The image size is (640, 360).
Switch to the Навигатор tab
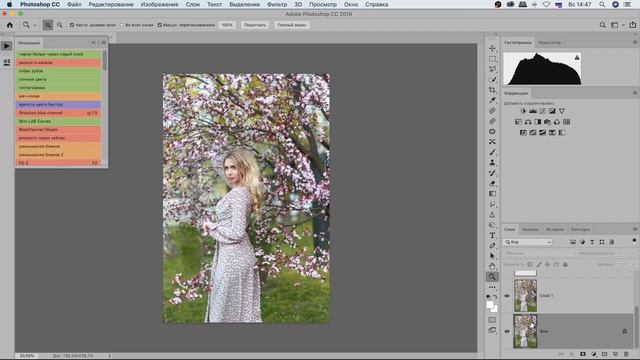pyautogui.click(x=549, y=42)
